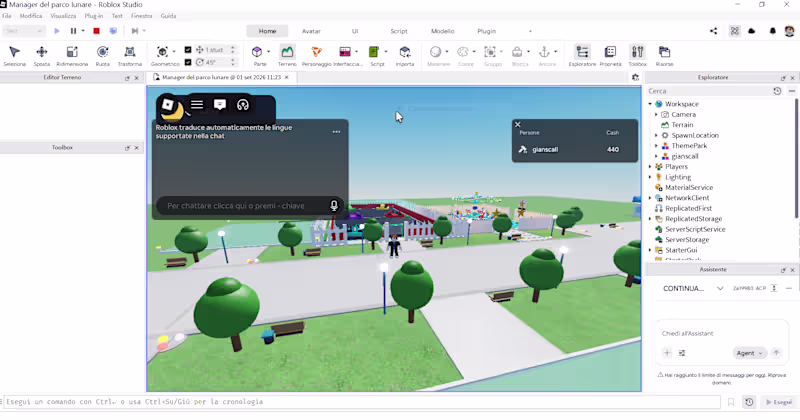Open the CONTINUA conversation dropdown
Image resolution: width=800 pixels, height=420 pixels.
point(720,288)
